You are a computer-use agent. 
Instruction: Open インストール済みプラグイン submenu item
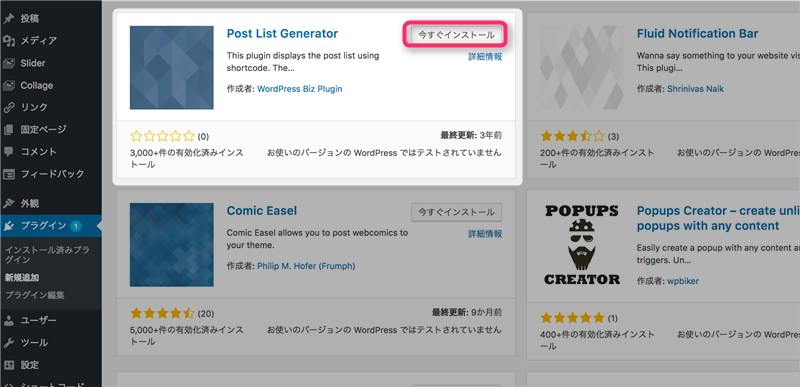[47, 255]
